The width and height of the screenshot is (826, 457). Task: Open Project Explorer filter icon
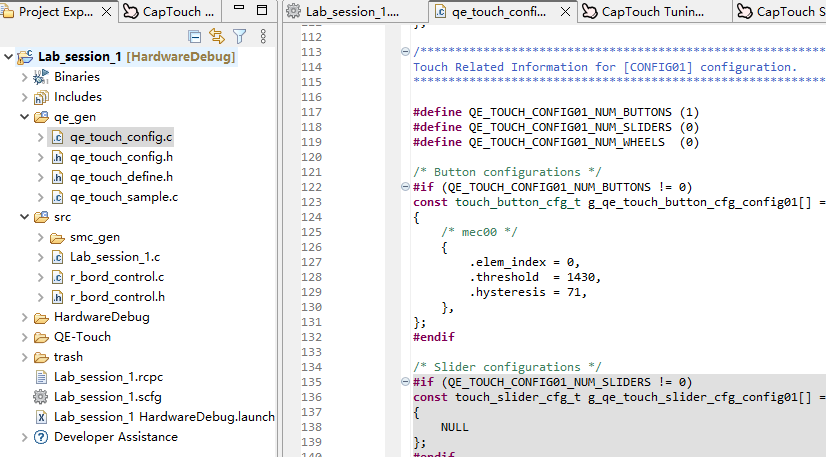tap(240, 36)
